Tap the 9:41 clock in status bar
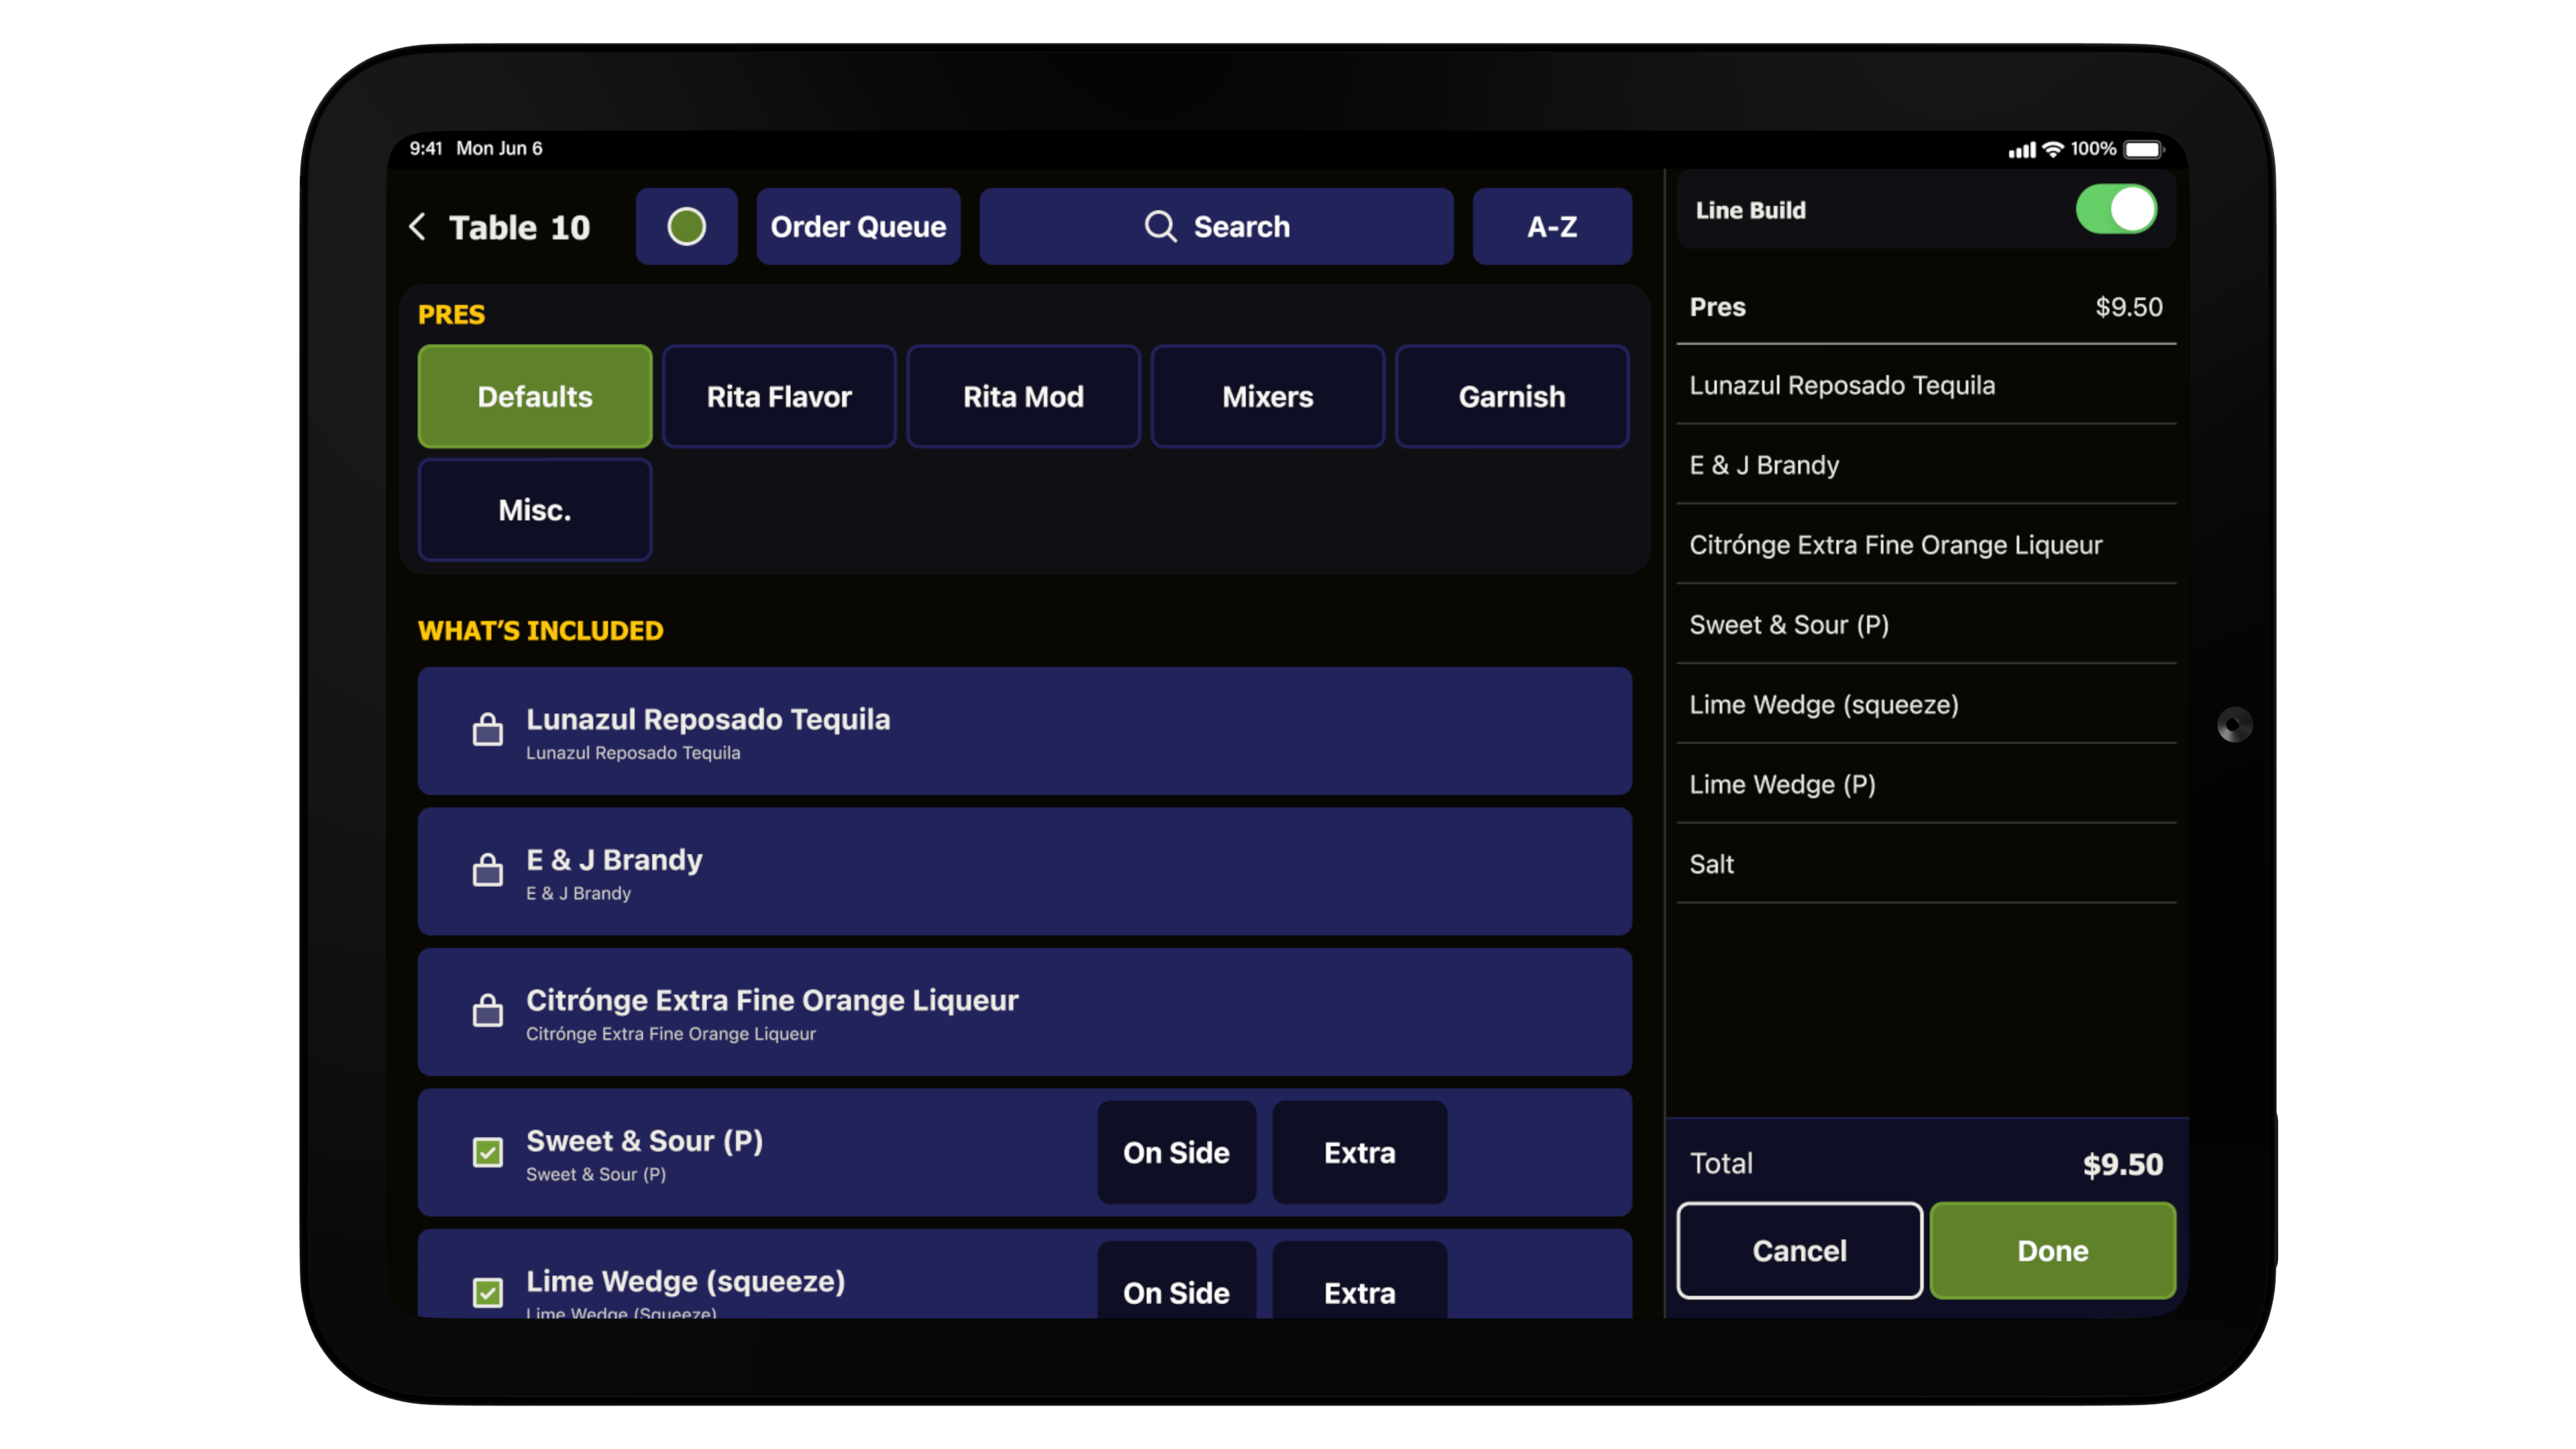 [x=426, y=148]
